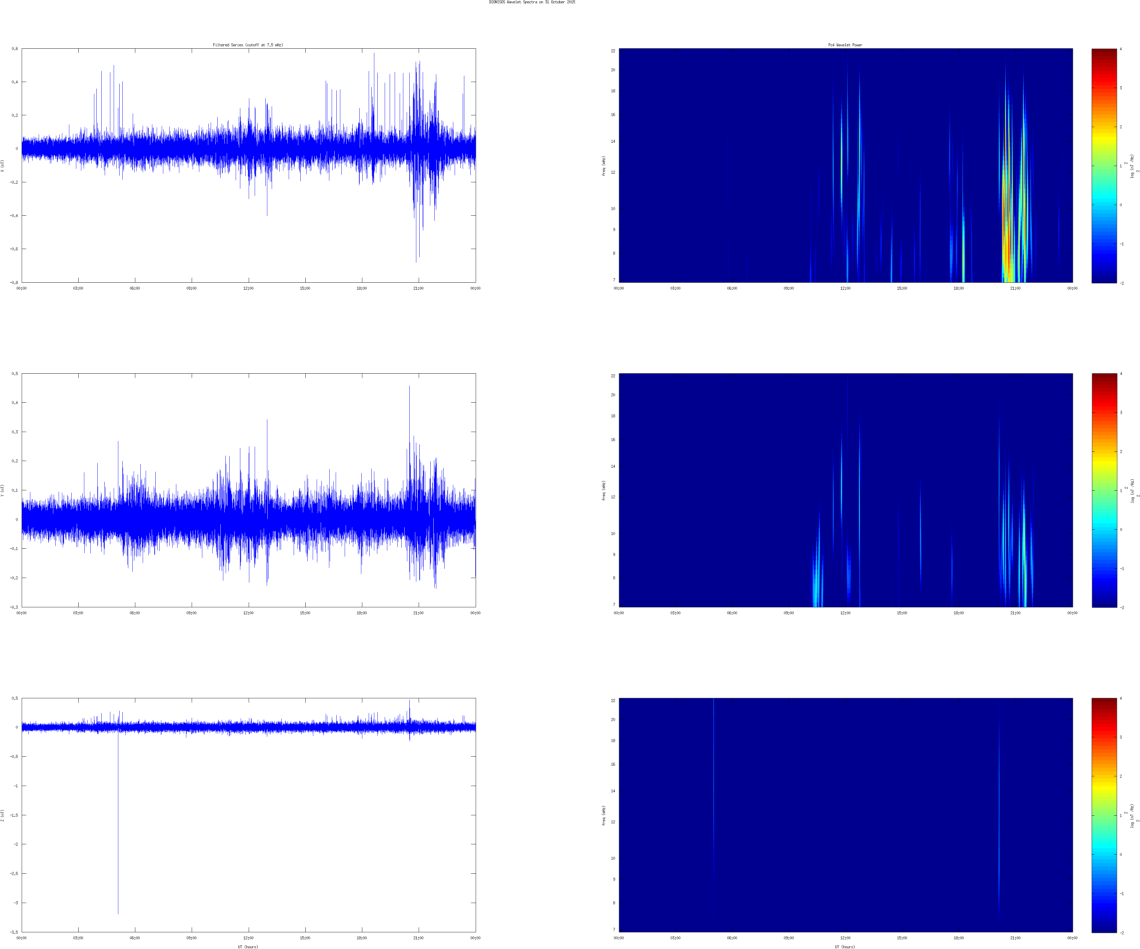
Task: Click the color bar beside the Y spectrogram
Action: [1104, 490]
